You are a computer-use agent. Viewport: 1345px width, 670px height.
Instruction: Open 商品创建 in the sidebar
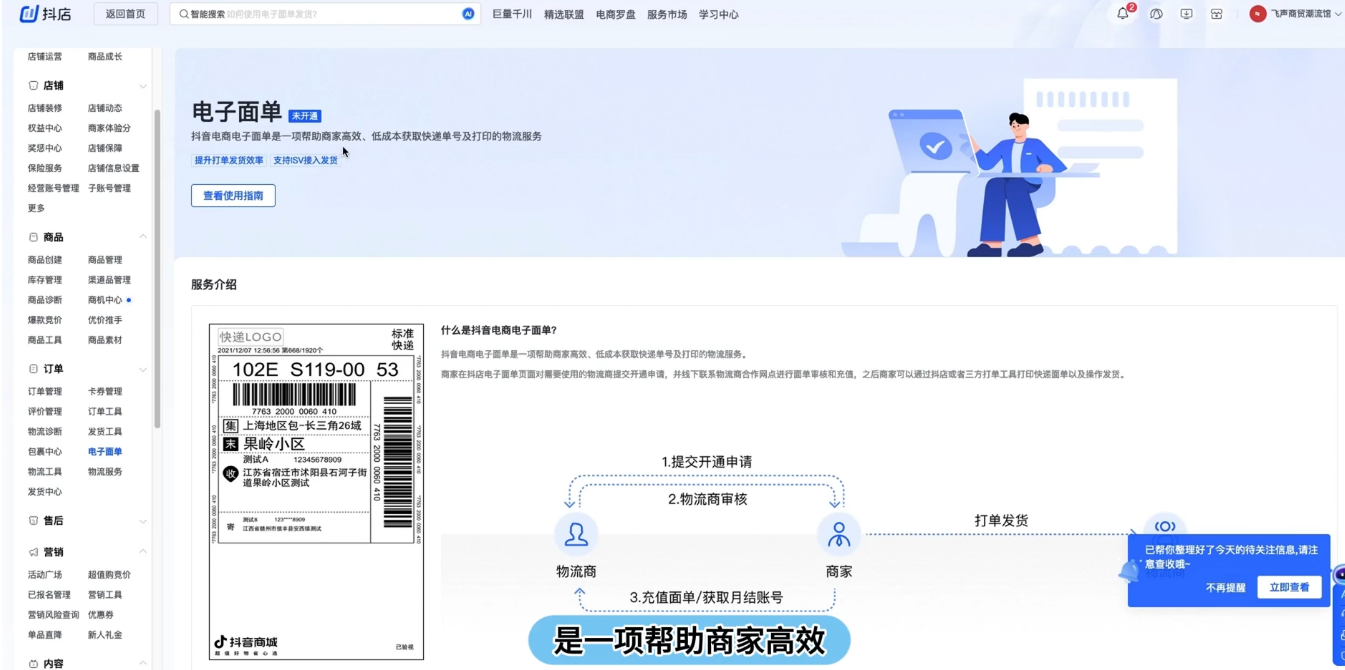pos(45,260)
